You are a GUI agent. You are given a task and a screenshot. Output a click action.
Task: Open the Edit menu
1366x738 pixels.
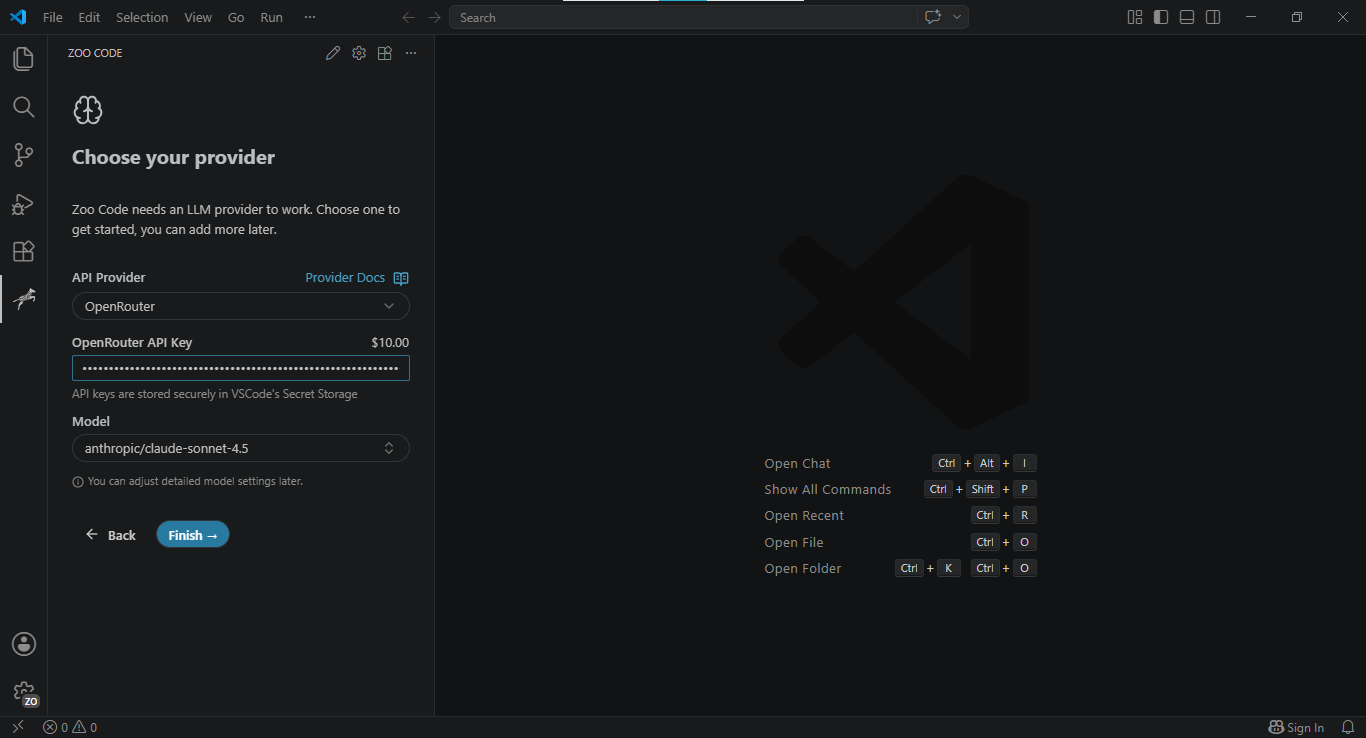click(89, 17)
